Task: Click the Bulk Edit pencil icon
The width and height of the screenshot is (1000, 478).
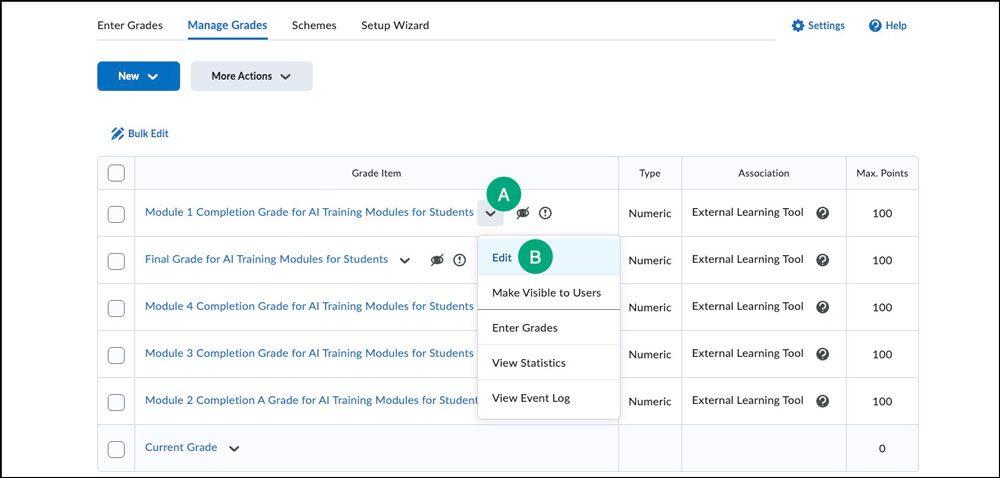Action: (x=117, y=134)
